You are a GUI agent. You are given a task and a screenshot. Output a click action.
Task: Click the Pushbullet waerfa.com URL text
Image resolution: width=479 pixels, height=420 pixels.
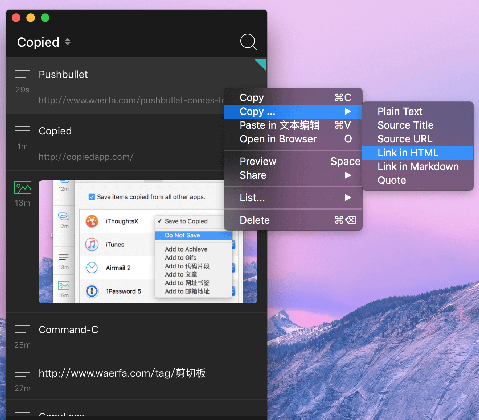click(x=131, y=100)
